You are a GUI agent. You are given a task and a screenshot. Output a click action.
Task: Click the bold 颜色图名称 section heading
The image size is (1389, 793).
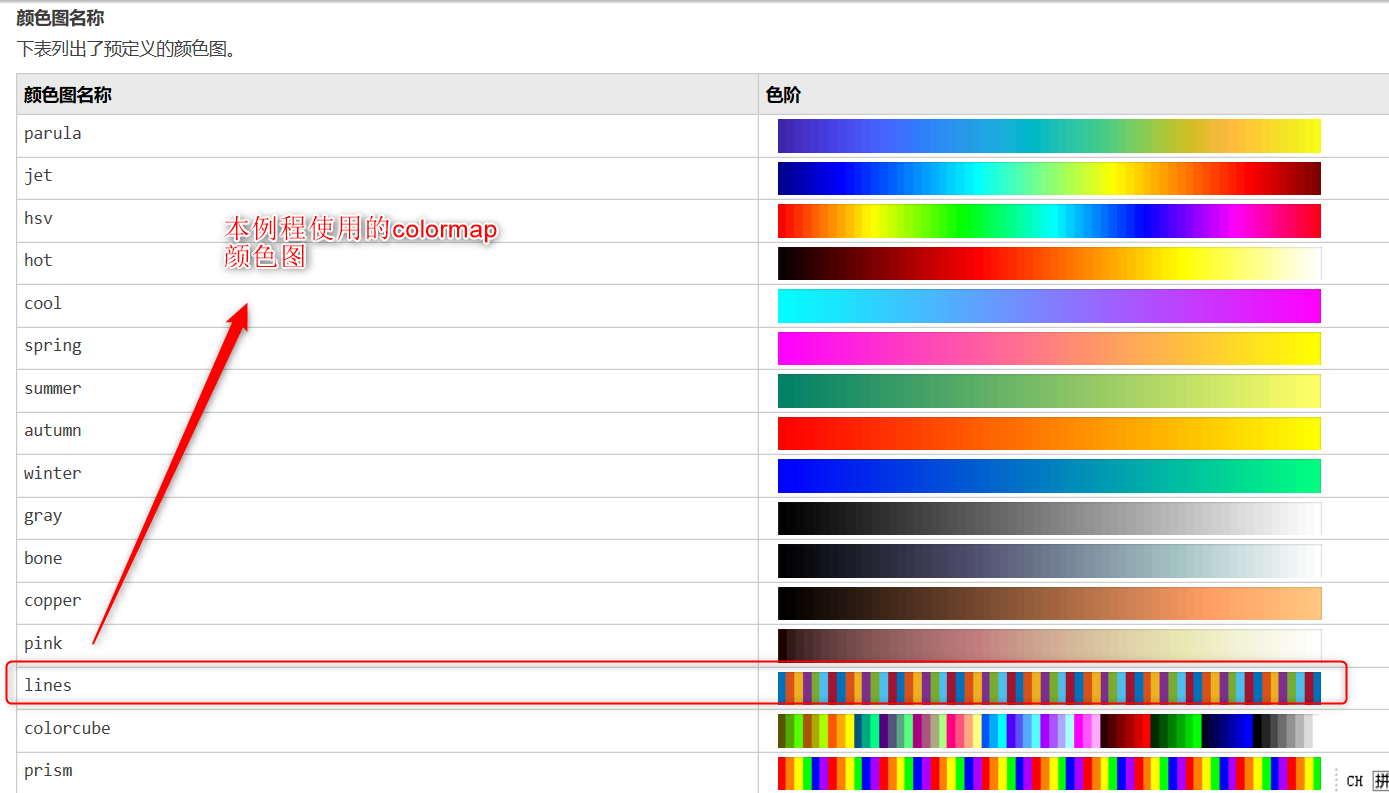[x=60, y=18]
